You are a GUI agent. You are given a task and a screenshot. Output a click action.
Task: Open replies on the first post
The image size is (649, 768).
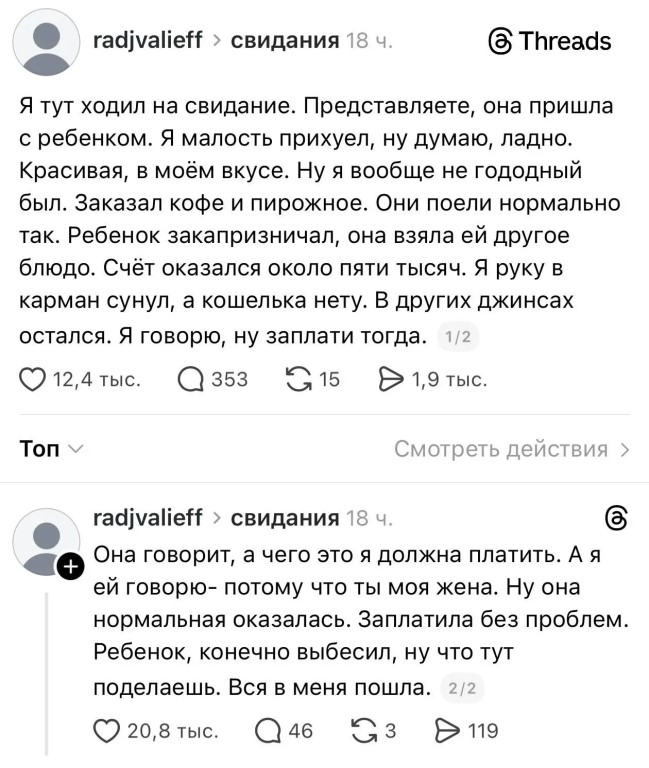click(x=190, y=379)
